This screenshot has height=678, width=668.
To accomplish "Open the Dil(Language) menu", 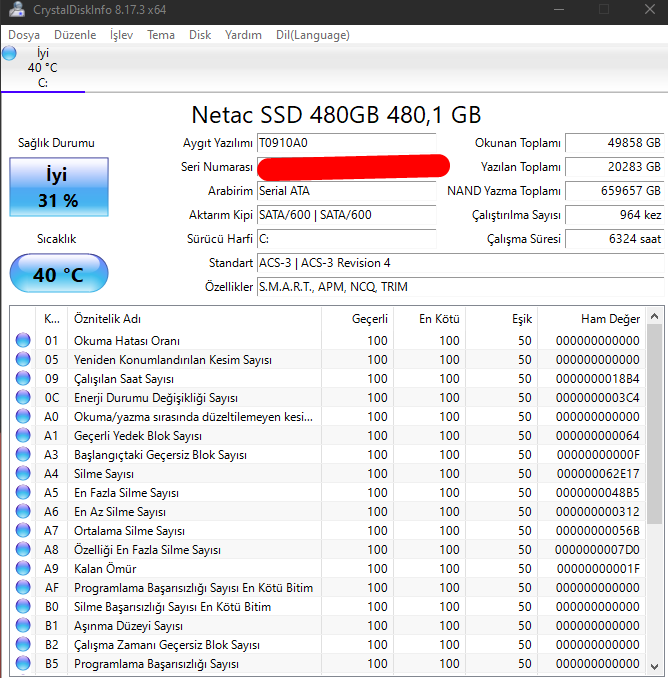I will [x=312, y=35].
